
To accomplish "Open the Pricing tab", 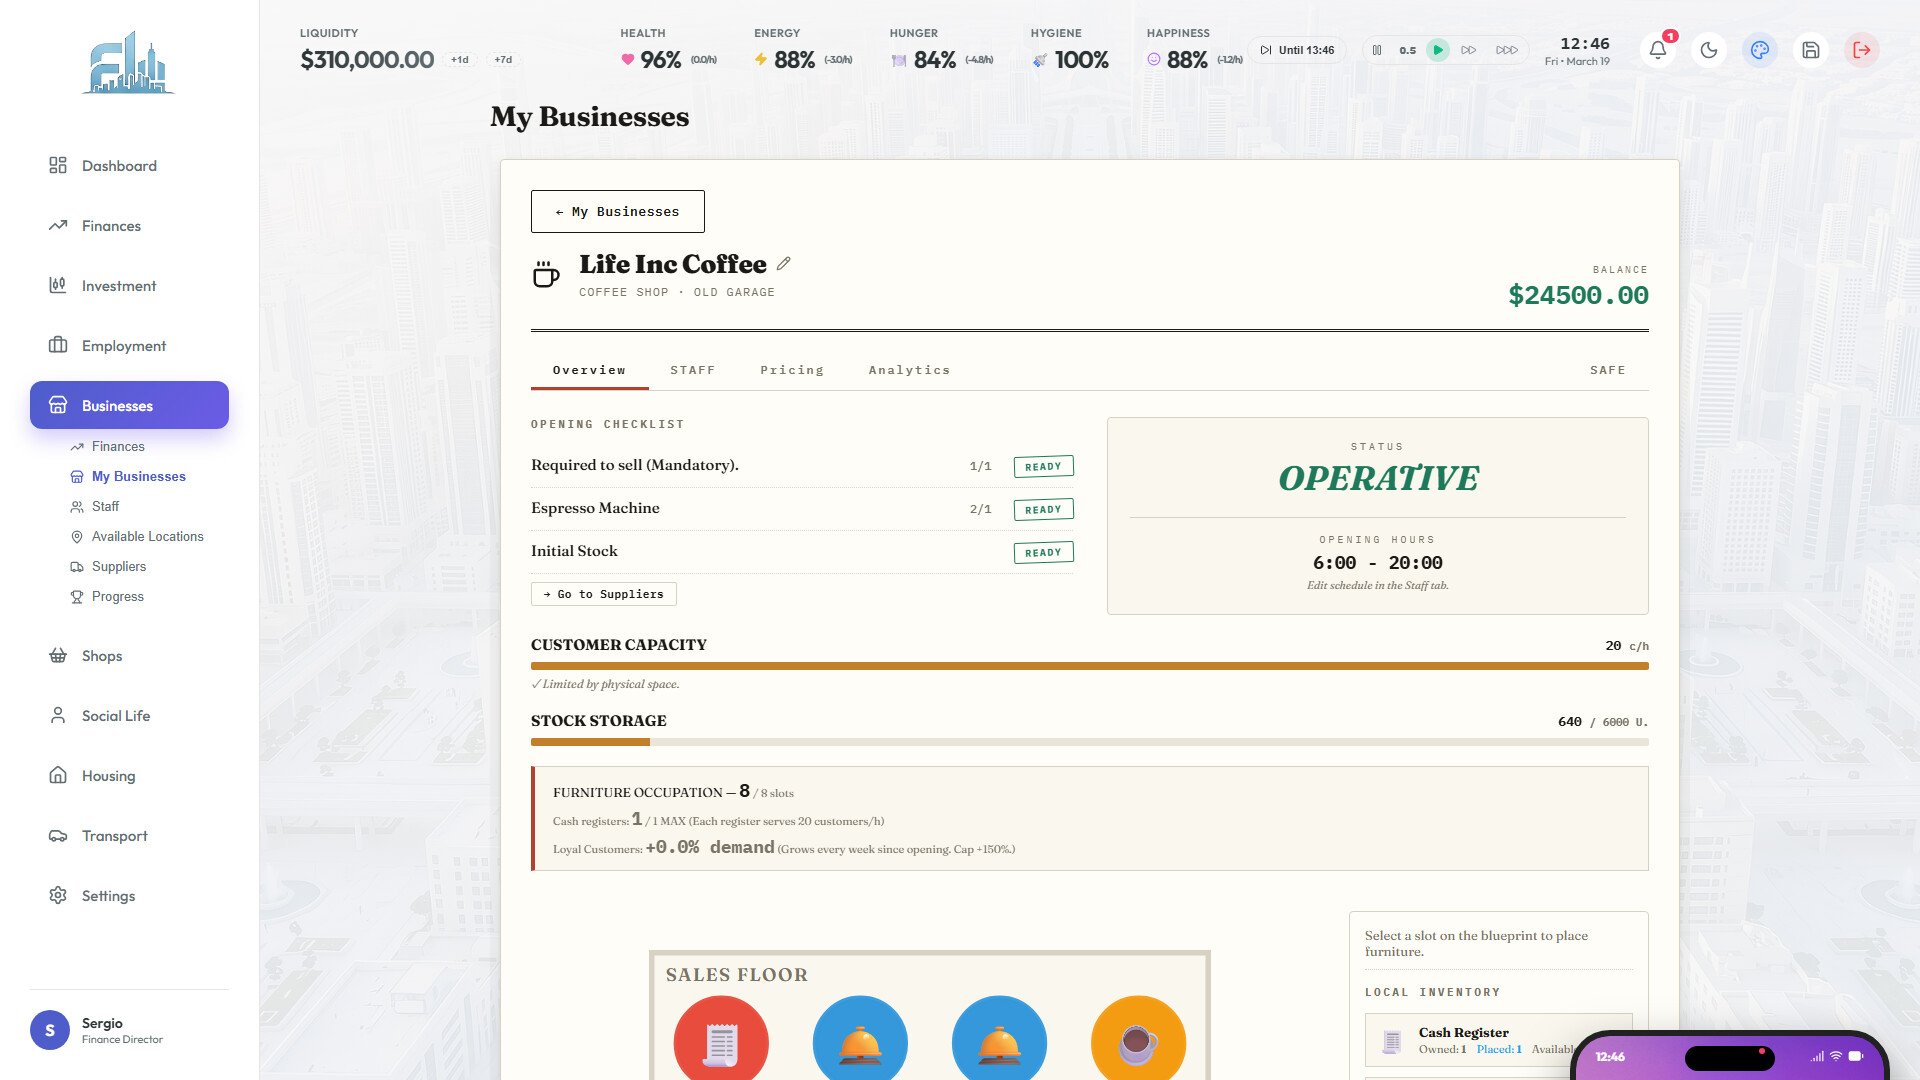I will click(x=792, y=370).
